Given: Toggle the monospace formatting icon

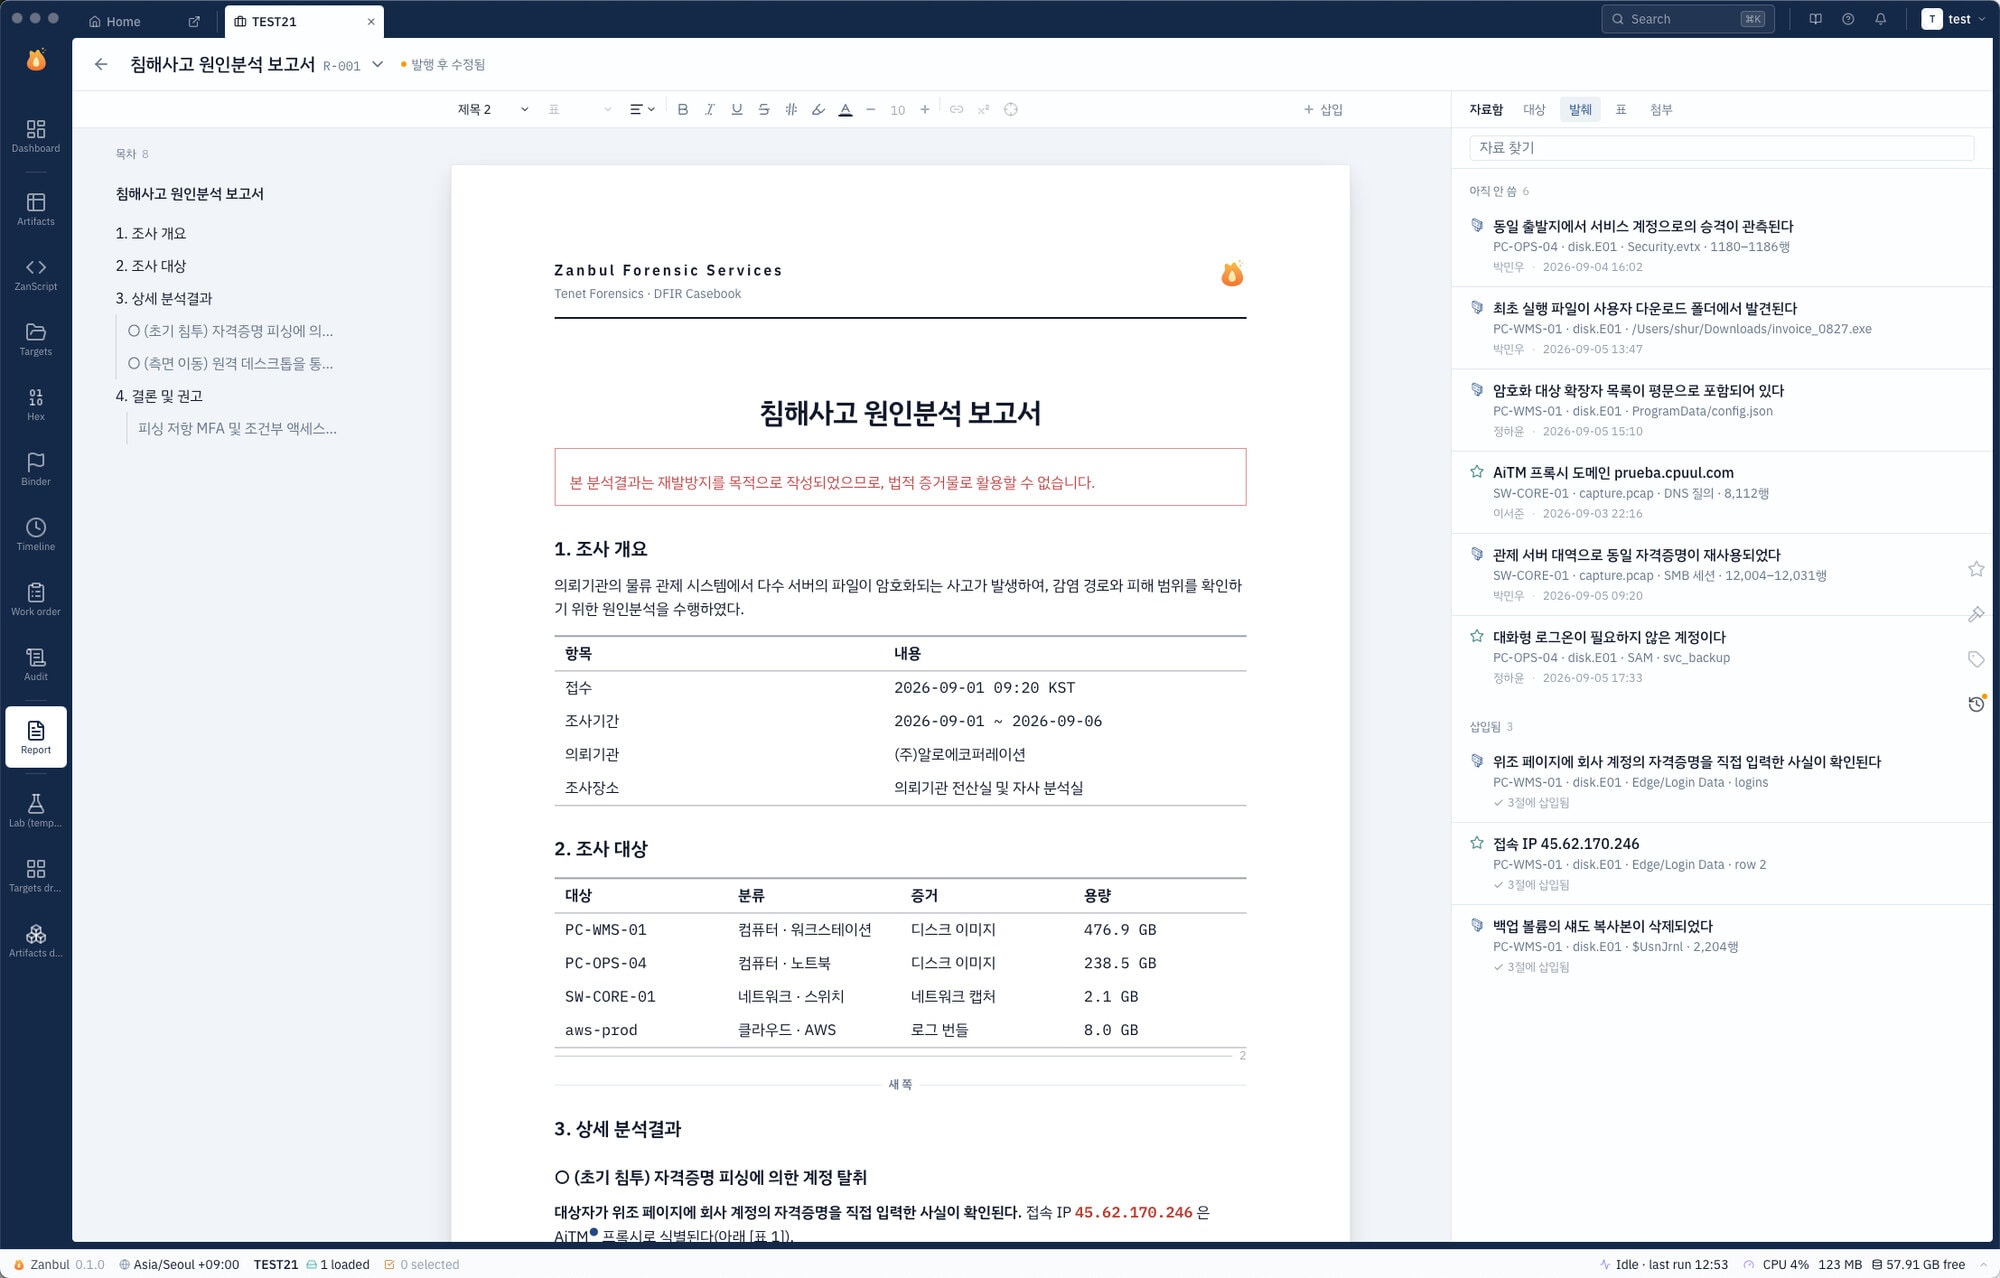Looking at the screenshot, I should [x=791, y=109].
